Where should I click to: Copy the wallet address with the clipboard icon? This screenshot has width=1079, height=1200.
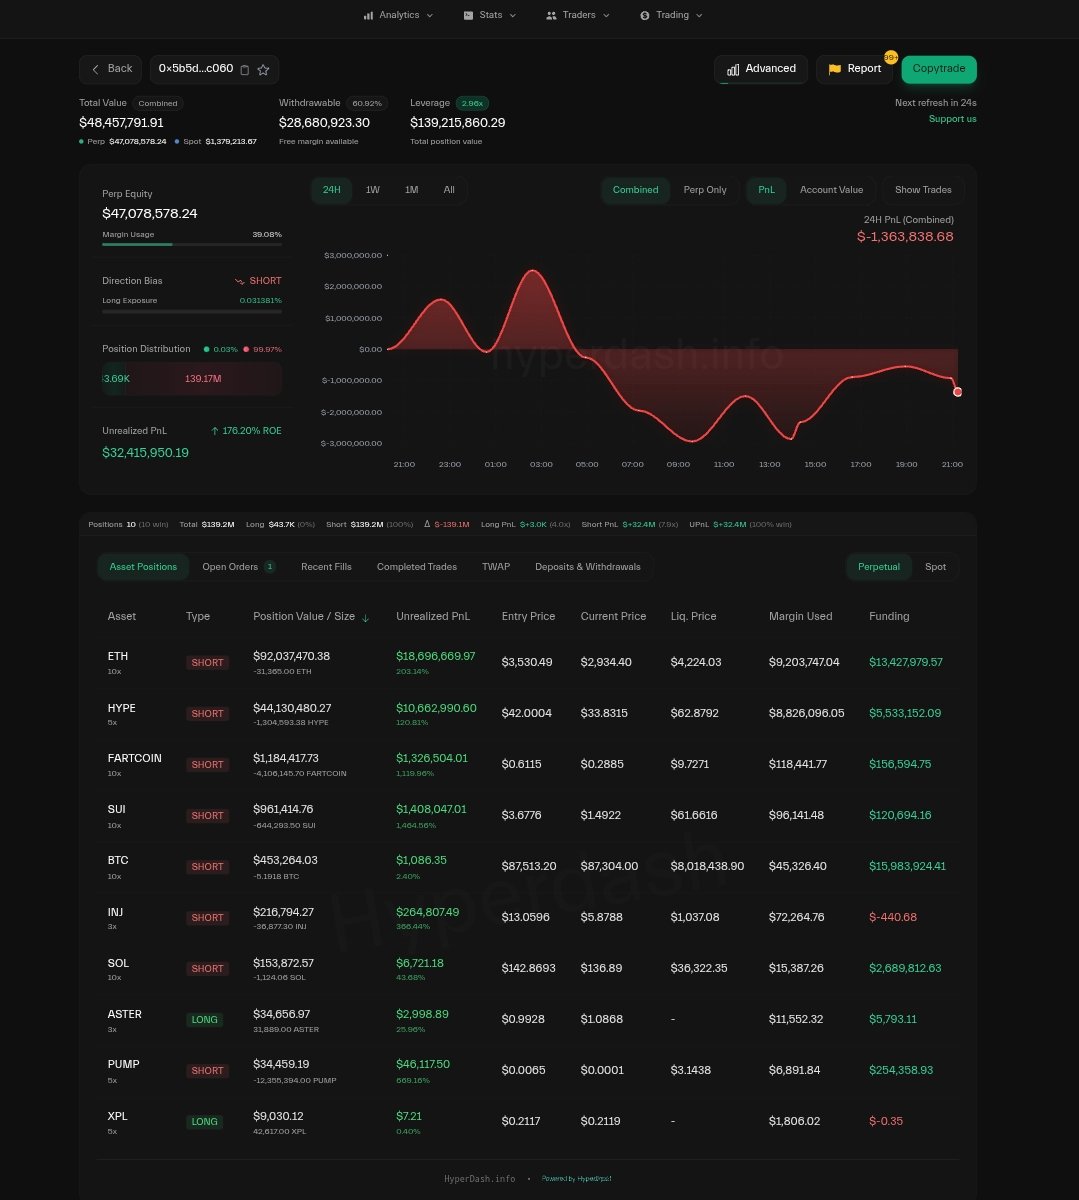[x=245, y=70]
